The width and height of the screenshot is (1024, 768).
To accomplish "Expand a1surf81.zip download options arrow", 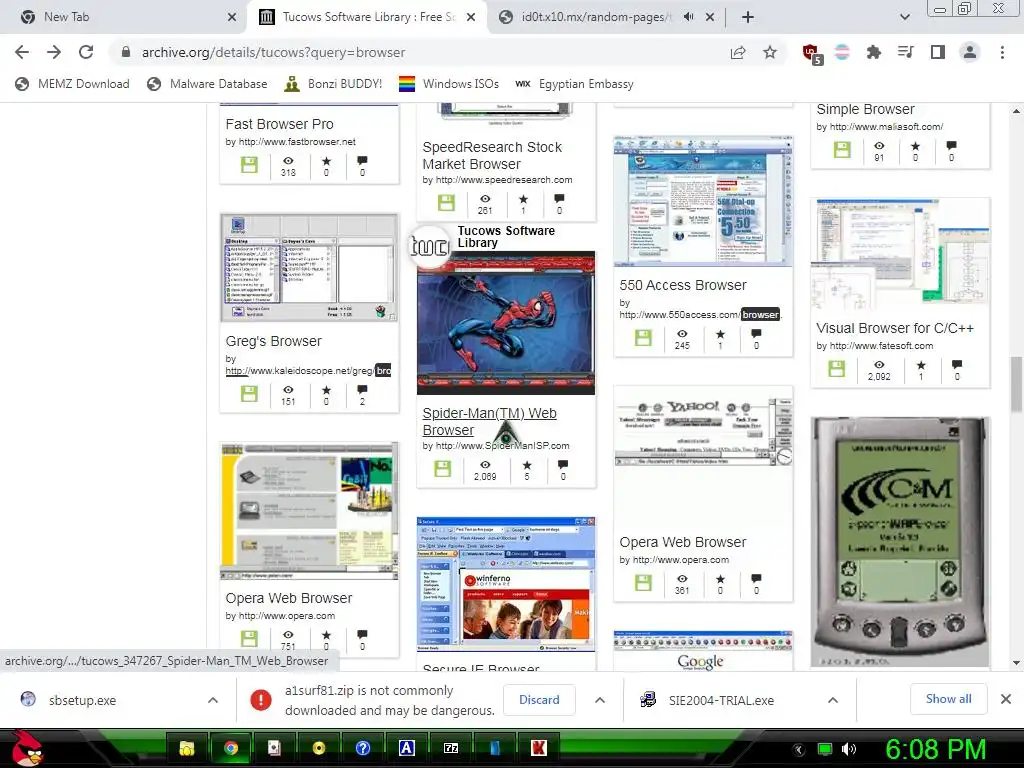I will [x=600, y=700].
